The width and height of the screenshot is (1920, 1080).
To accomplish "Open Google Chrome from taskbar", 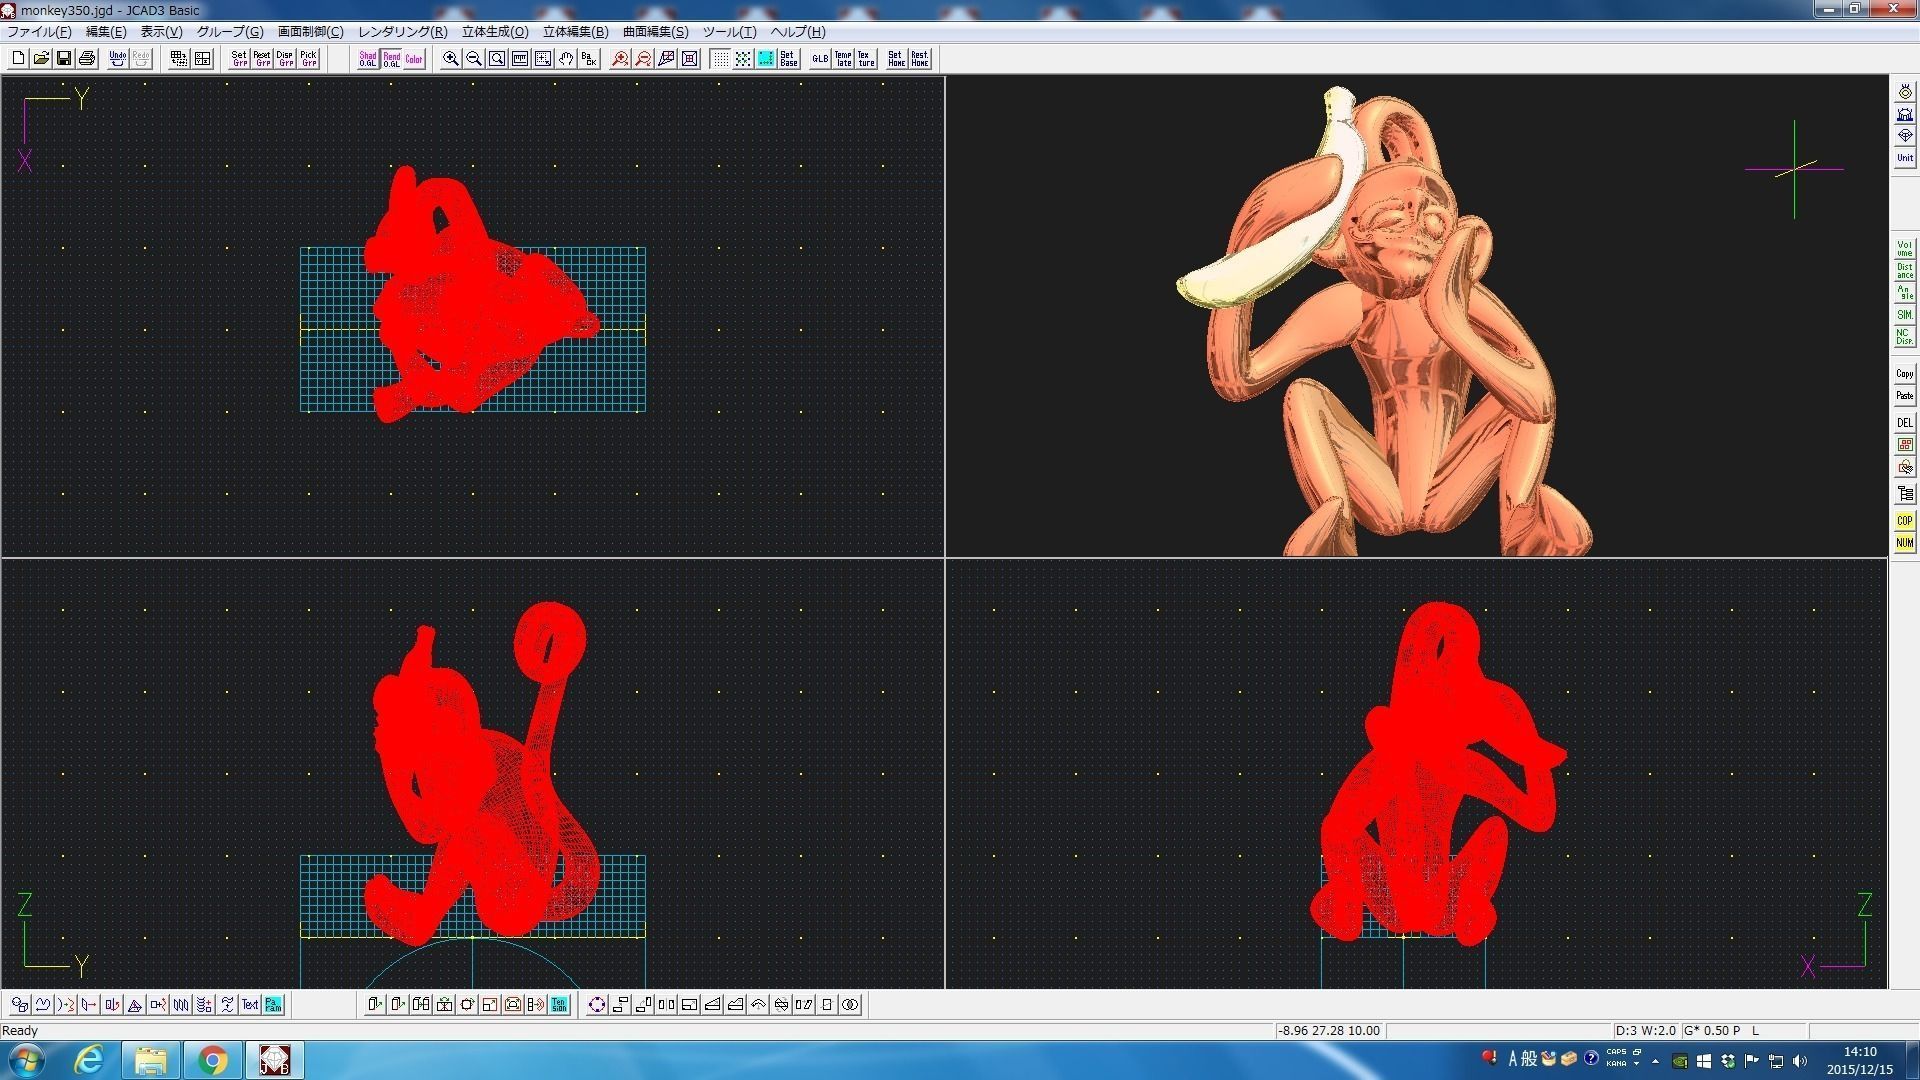I will tap(213, 1060).
